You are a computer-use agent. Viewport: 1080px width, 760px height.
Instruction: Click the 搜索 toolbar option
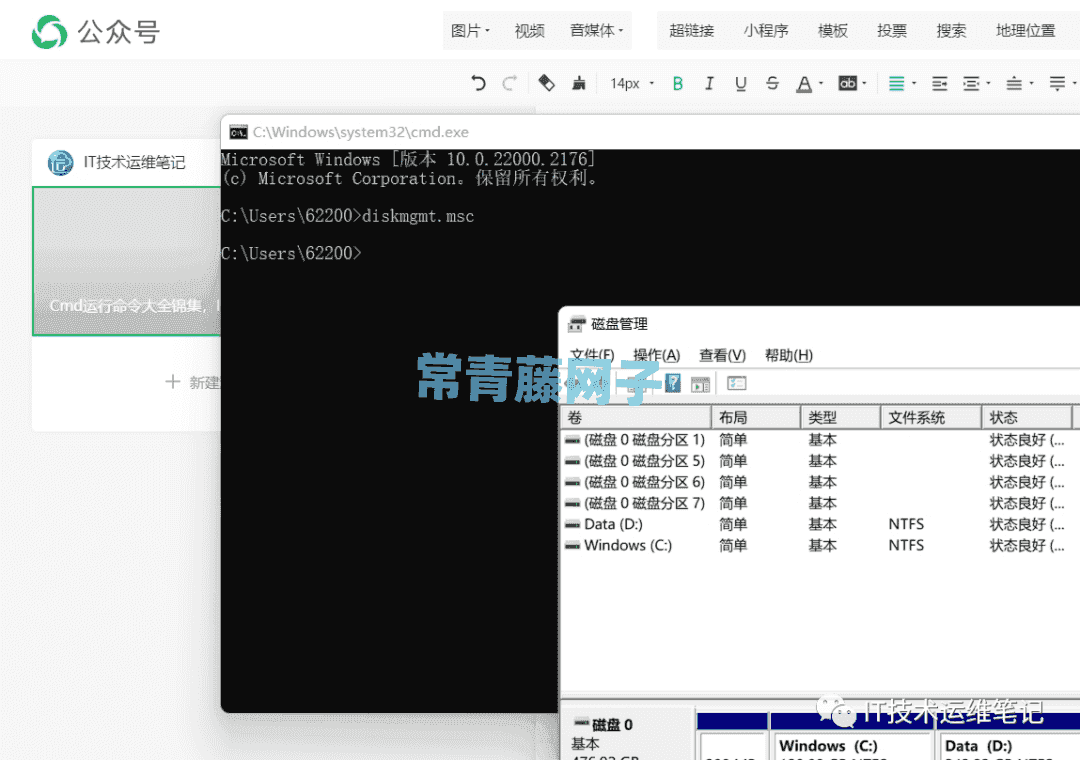click(951, 30)
